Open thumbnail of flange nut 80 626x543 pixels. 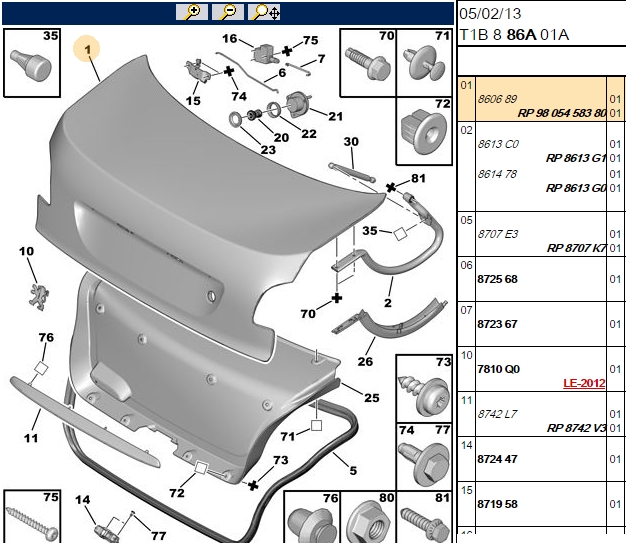pyautogui.click(x=368, y=517)
